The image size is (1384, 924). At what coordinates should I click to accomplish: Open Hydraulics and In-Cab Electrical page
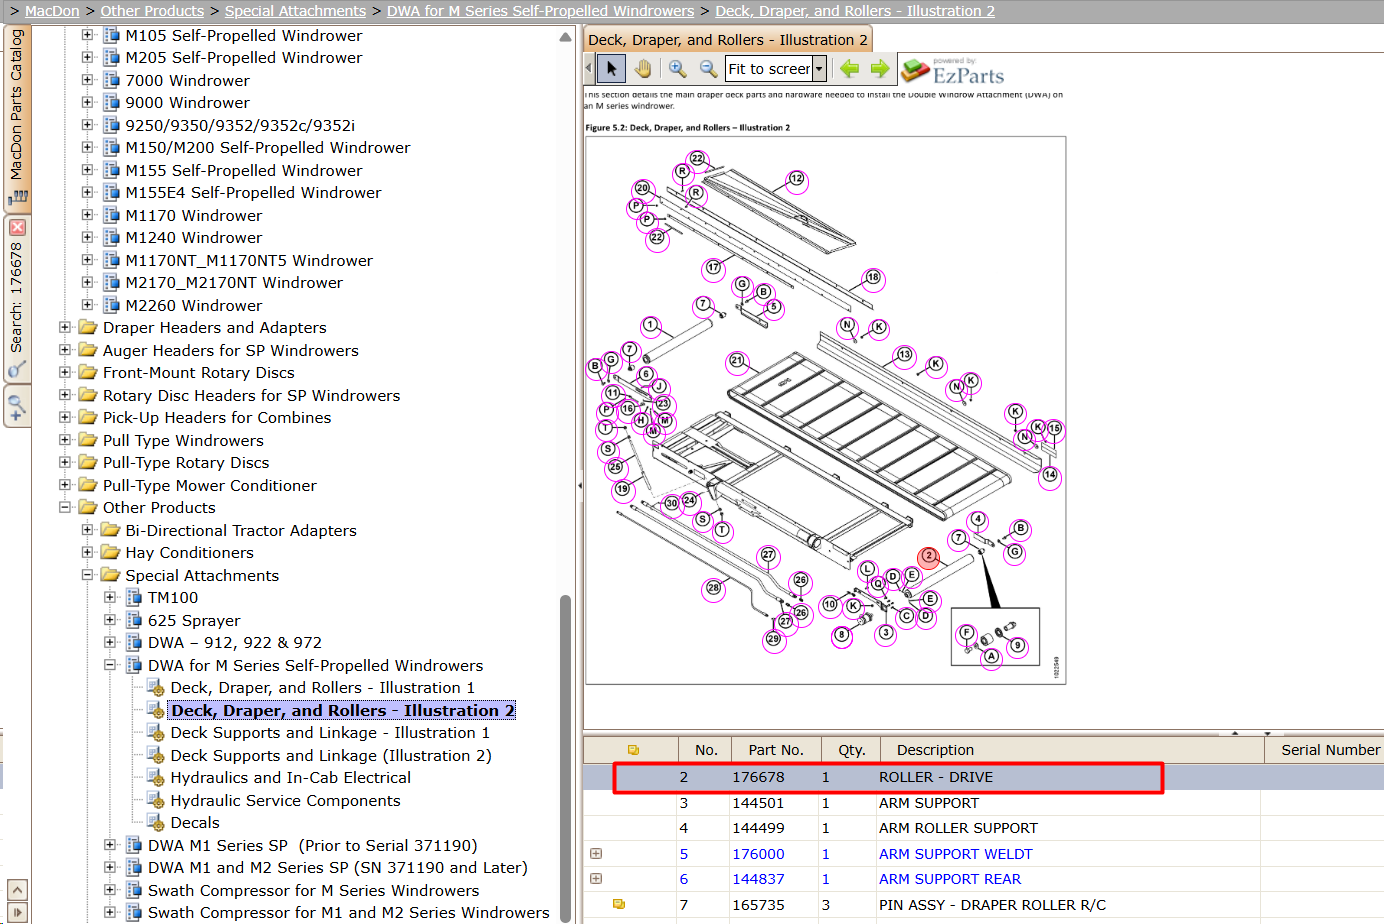coord(290,778)
